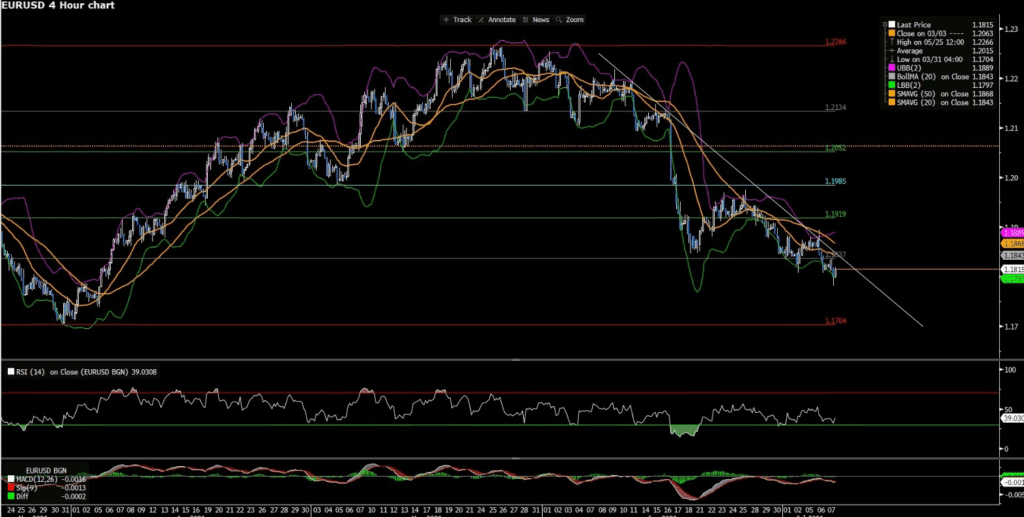
Task: Click the 1.2266 resistance level label
Action: point(835,42)
